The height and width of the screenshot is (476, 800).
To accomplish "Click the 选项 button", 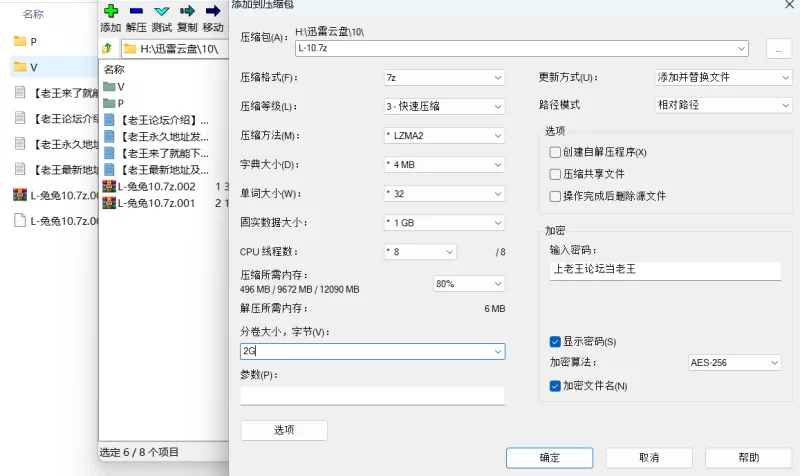I will (284, 430).
